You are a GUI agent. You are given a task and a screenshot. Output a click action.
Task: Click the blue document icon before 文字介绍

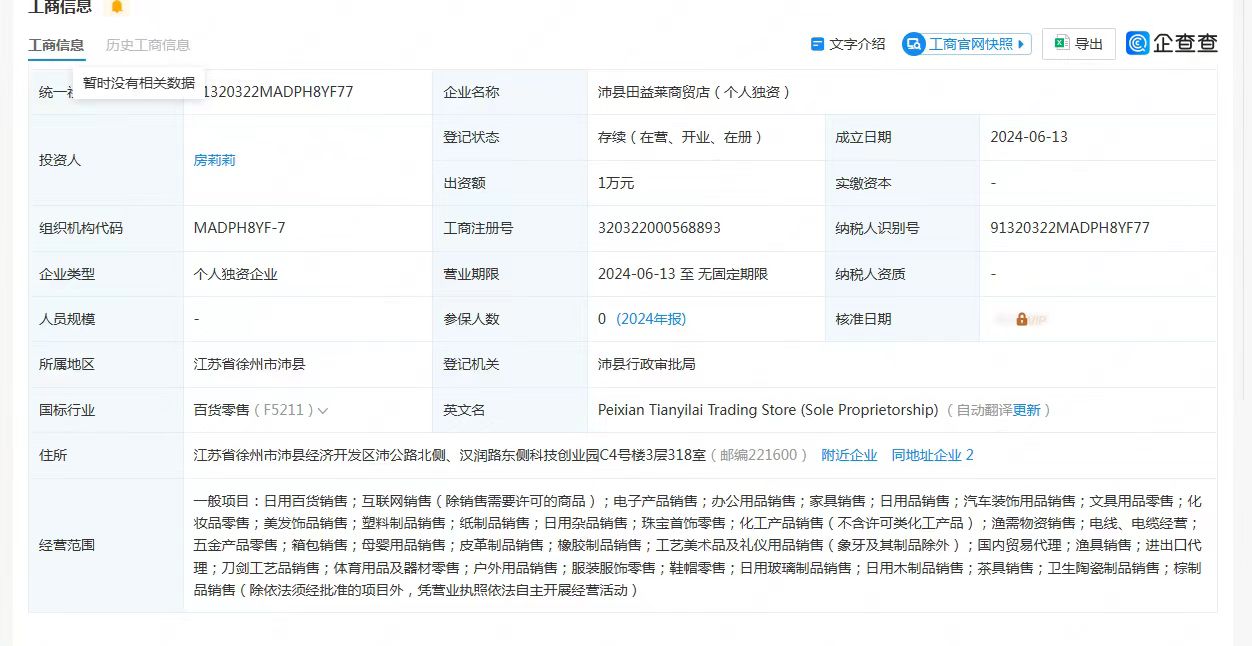click(x=816, y=43)
